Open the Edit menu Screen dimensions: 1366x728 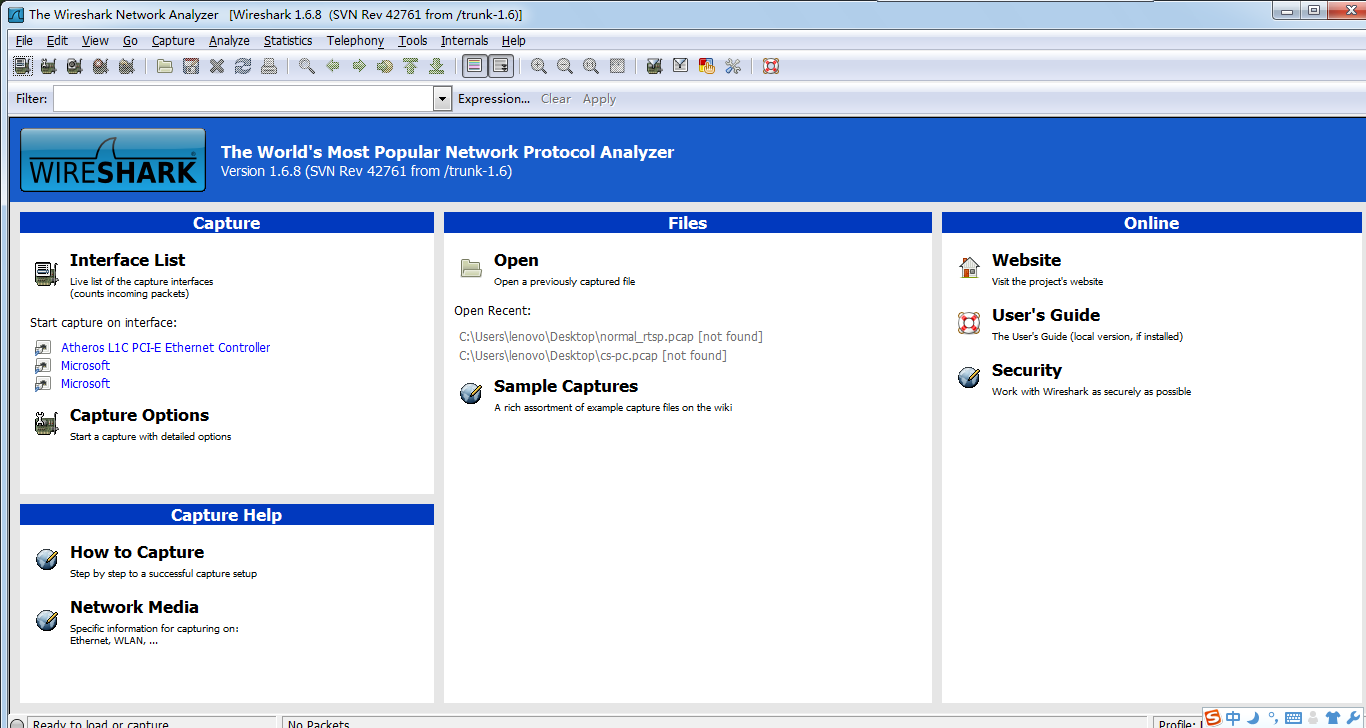(x=57, y=41)
